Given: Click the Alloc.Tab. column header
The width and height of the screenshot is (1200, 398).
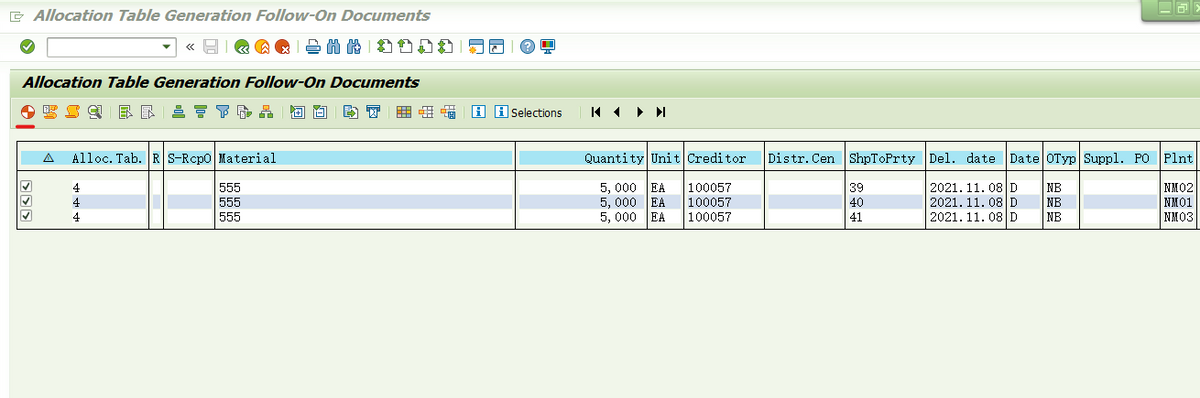Looking at the screenshot, I should click(108, 158).
